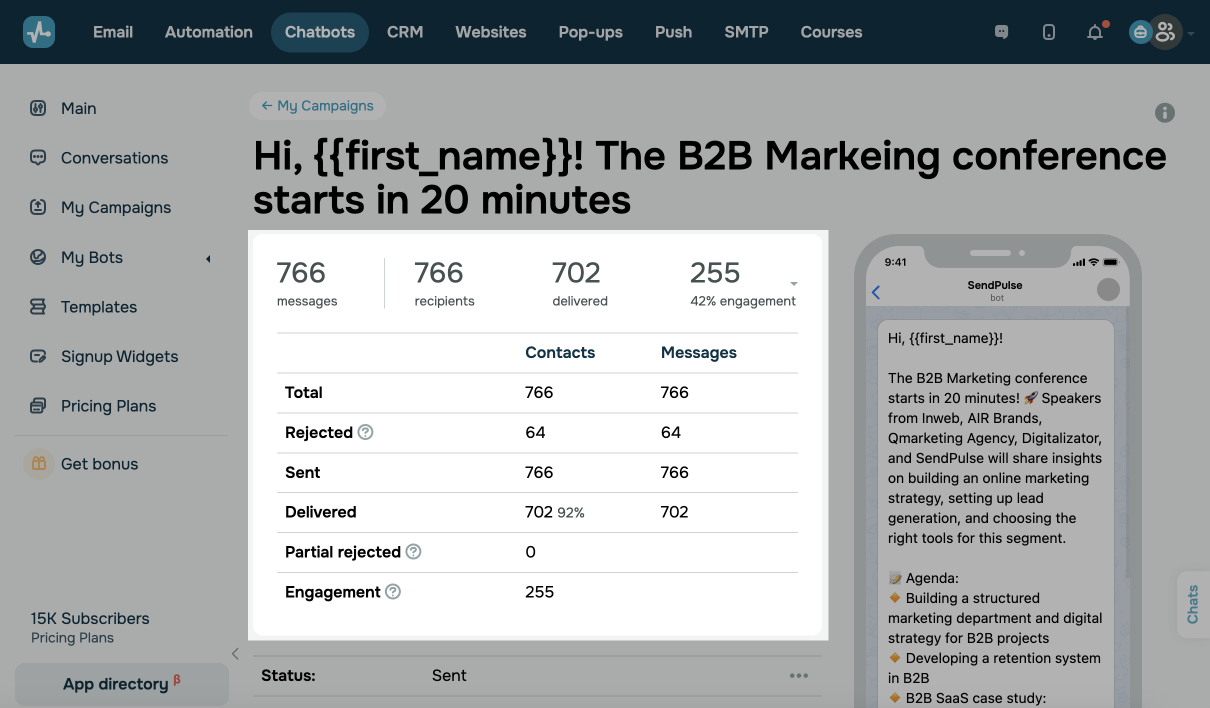1210x708 pixels.
Task: Click the help icon next to Partial rejected
Action: 413,552
